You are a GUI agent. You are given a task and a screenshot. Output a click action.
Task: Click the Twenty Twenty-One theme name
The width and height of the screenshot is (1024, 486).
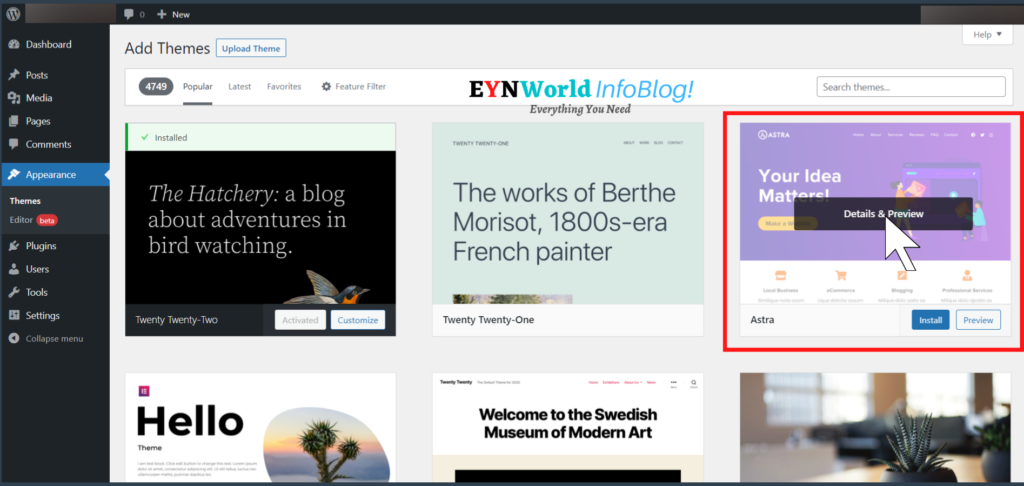[x=488, y=320]
